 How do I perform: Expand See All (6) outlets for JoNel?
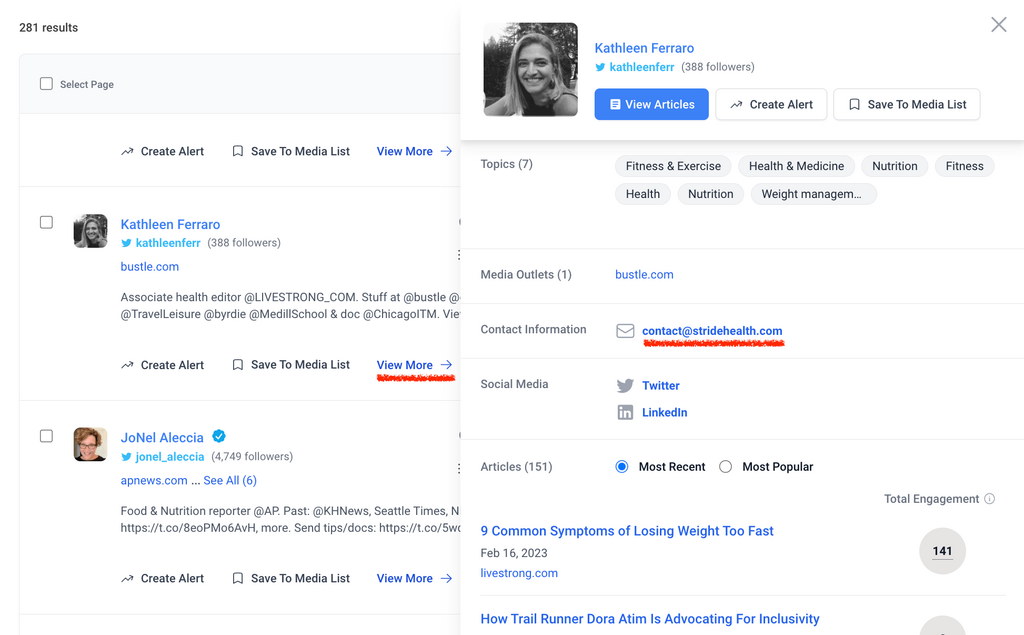pyautogui.click(x=230, y=481)
